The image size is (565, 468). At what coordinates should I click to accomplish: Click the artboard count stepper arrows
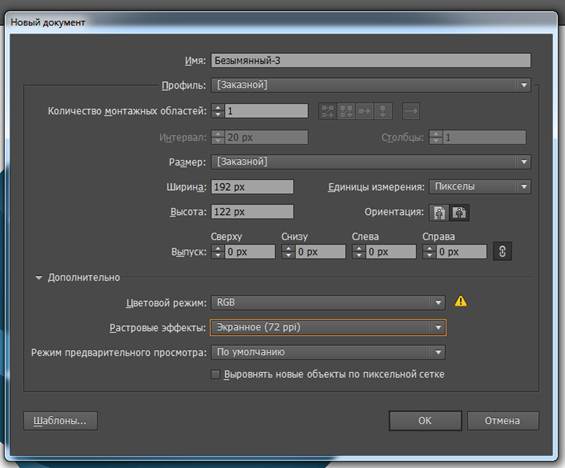[218, 111]
